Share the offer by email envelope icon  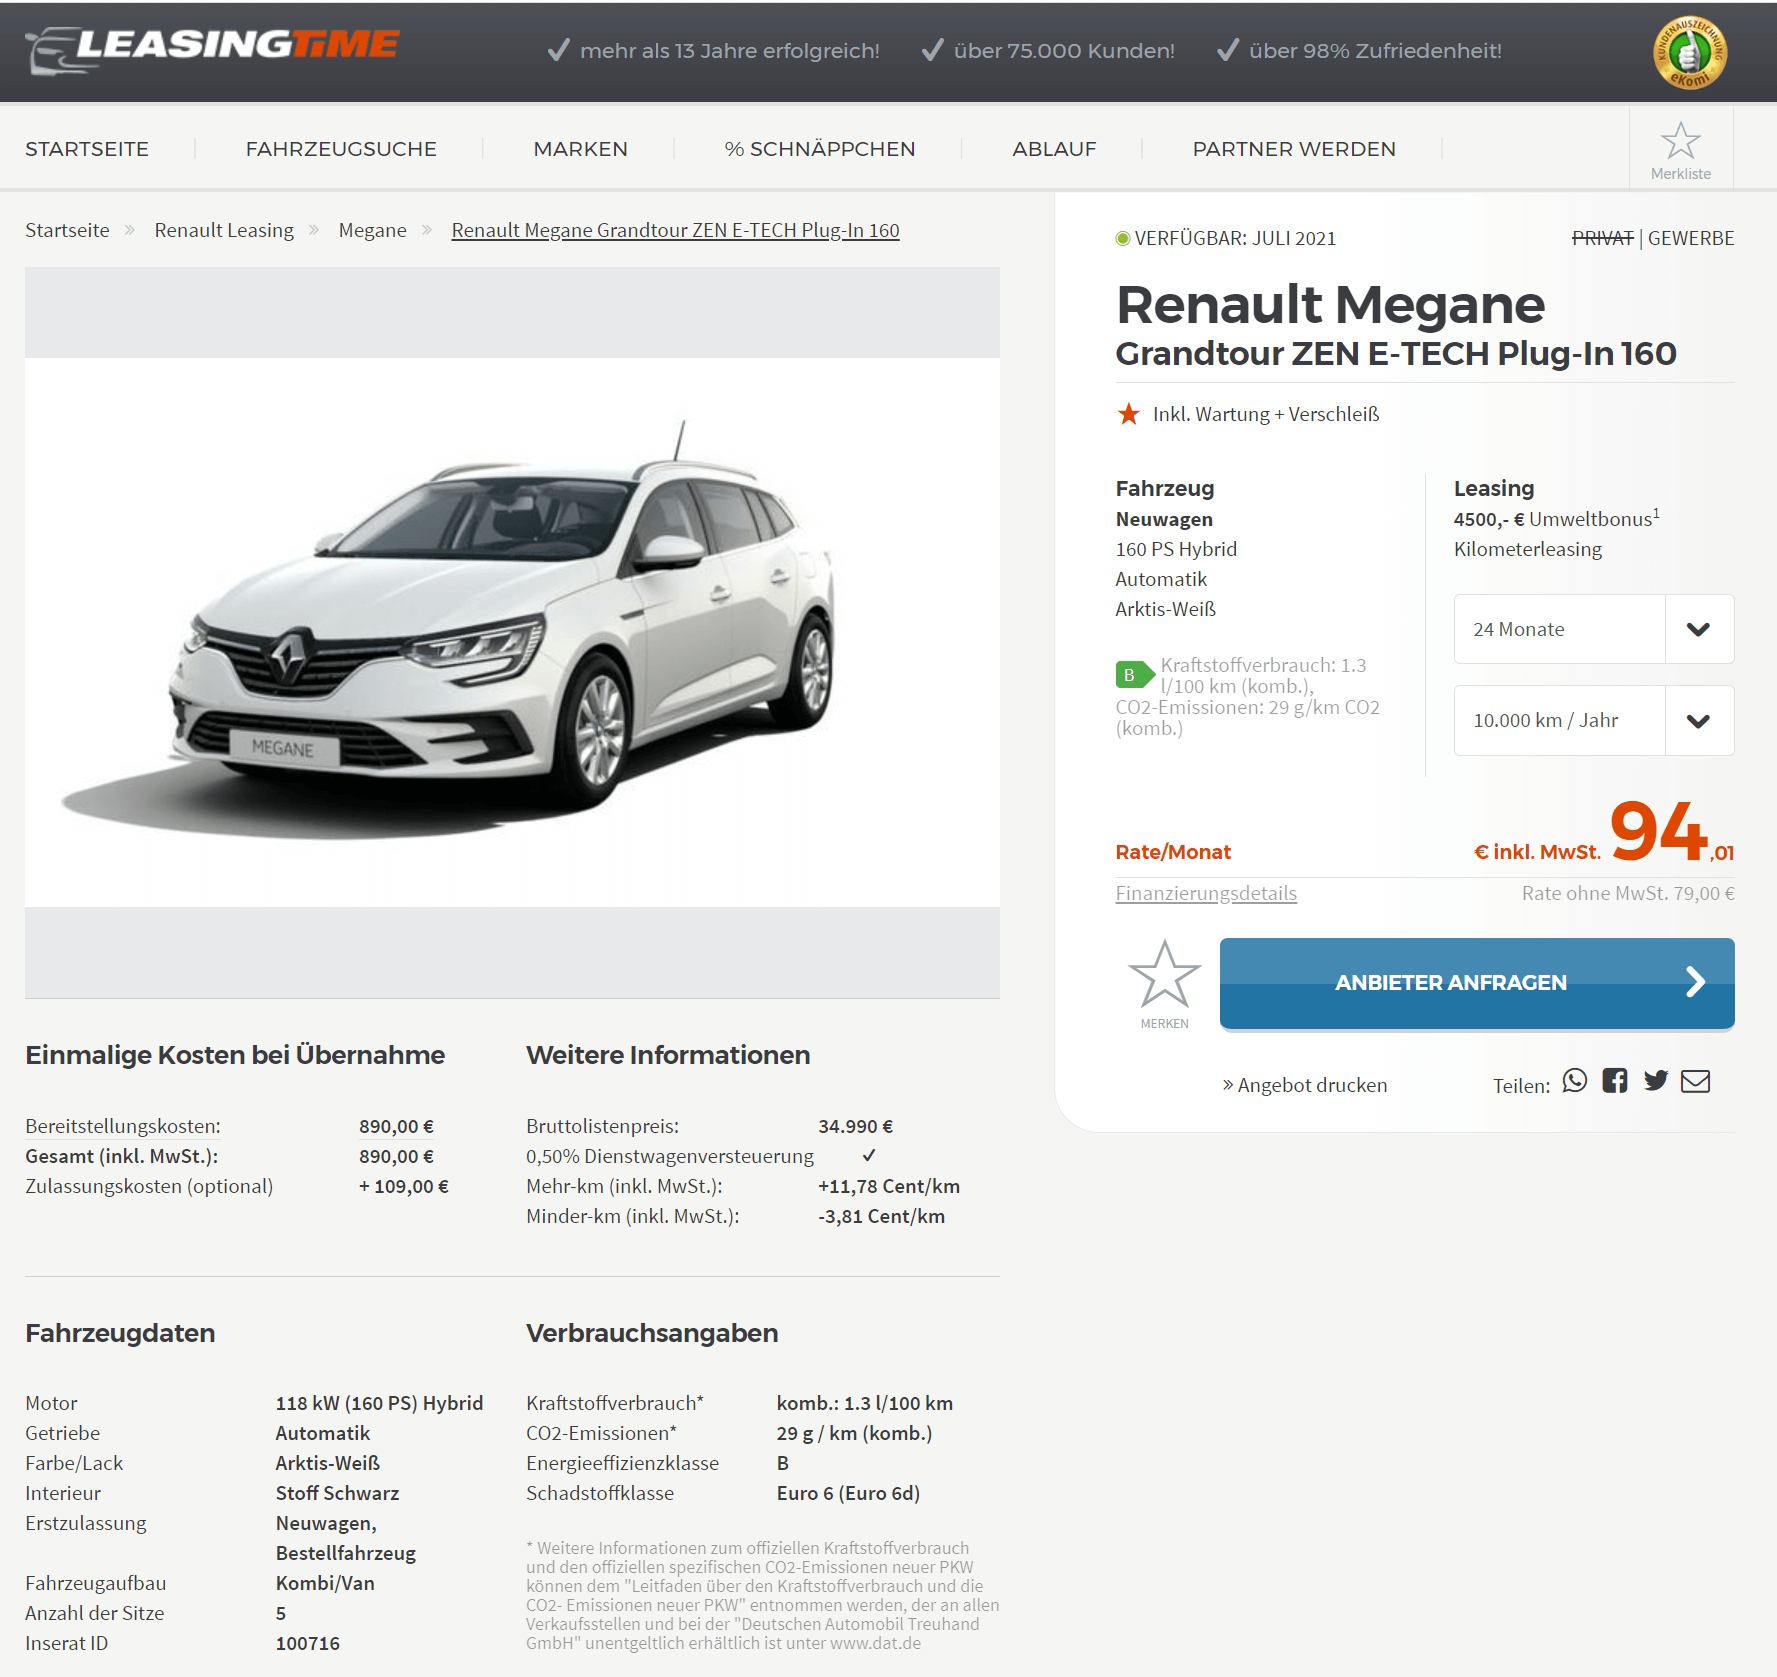pyautogui.click(x=1696, y=1081)
